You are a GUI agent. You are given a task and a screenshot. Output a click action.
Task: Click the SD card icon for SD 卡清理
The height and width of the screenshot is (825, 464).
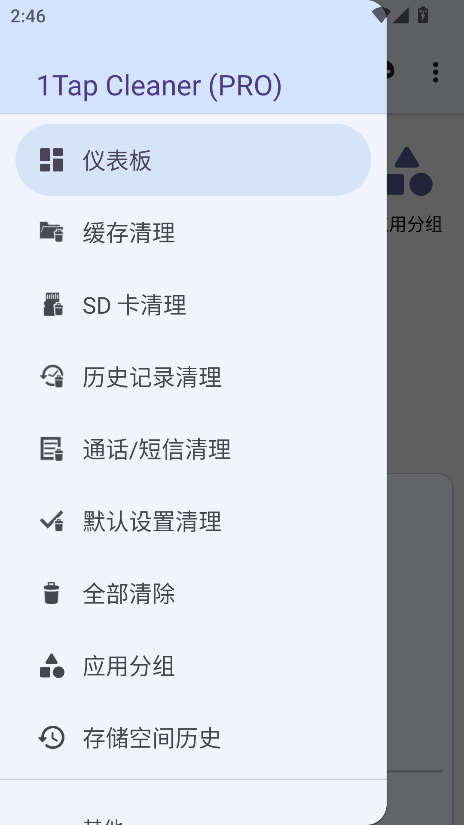[53, 304]
